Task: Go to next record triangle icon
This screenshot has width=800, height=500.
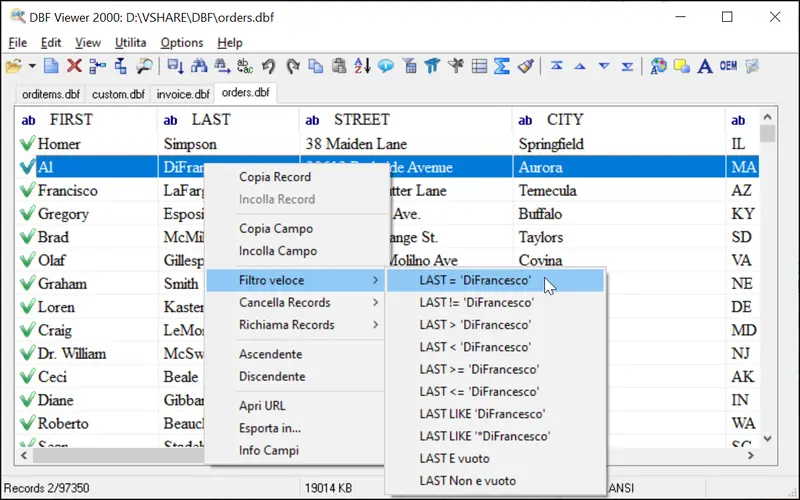Action: click(604, 66)
